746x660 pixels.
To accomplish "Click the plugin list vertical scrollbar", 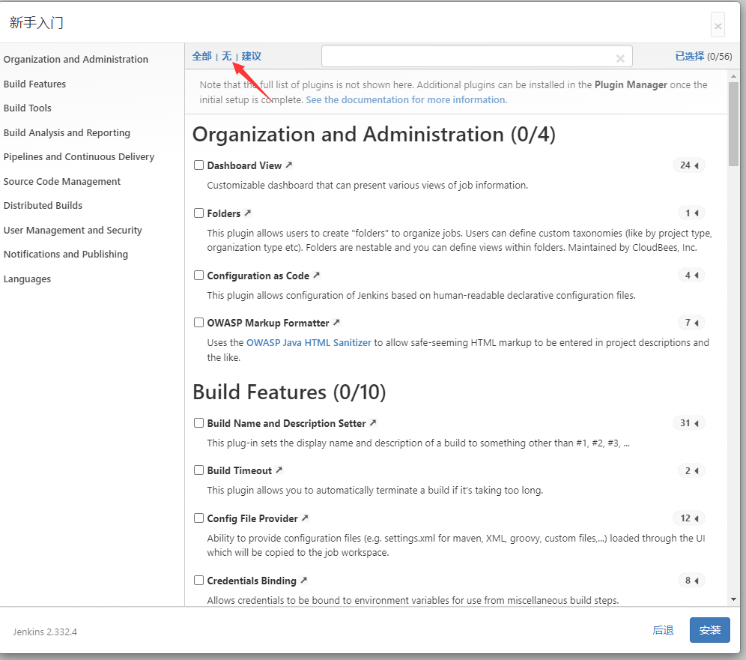I will click(x=735, y=130).
